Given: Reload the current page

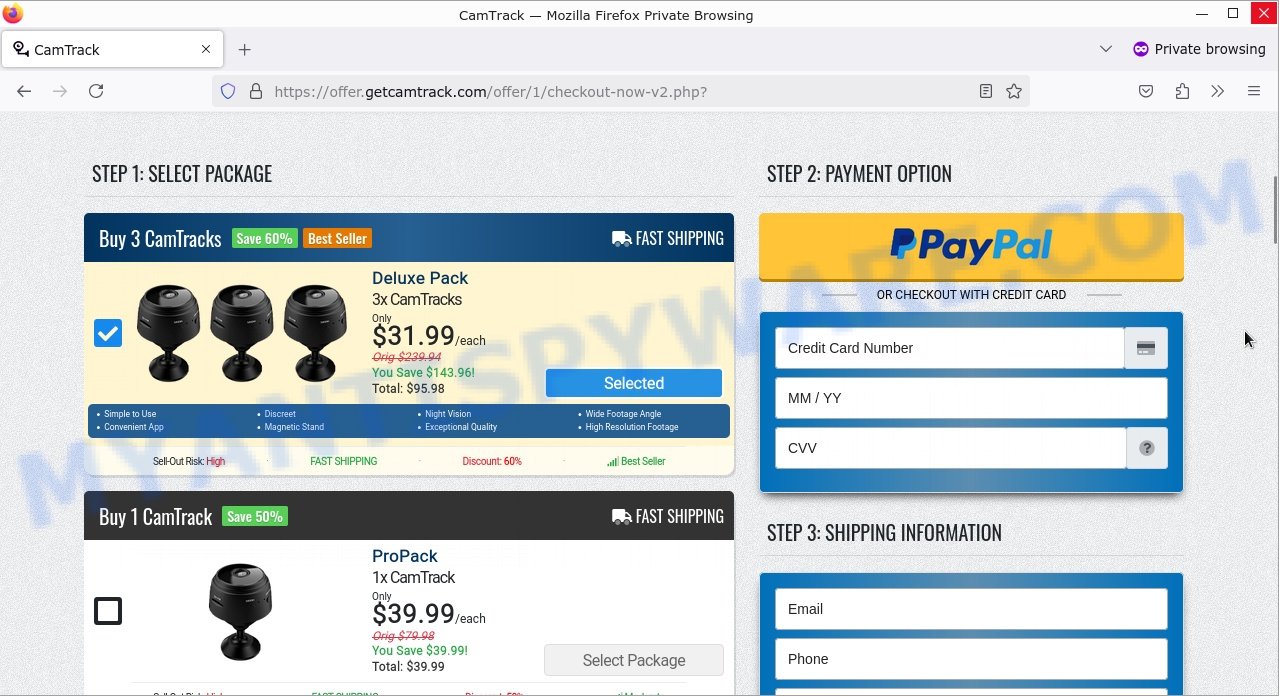Looking at the screenshot, I should [x=96, y=91].
